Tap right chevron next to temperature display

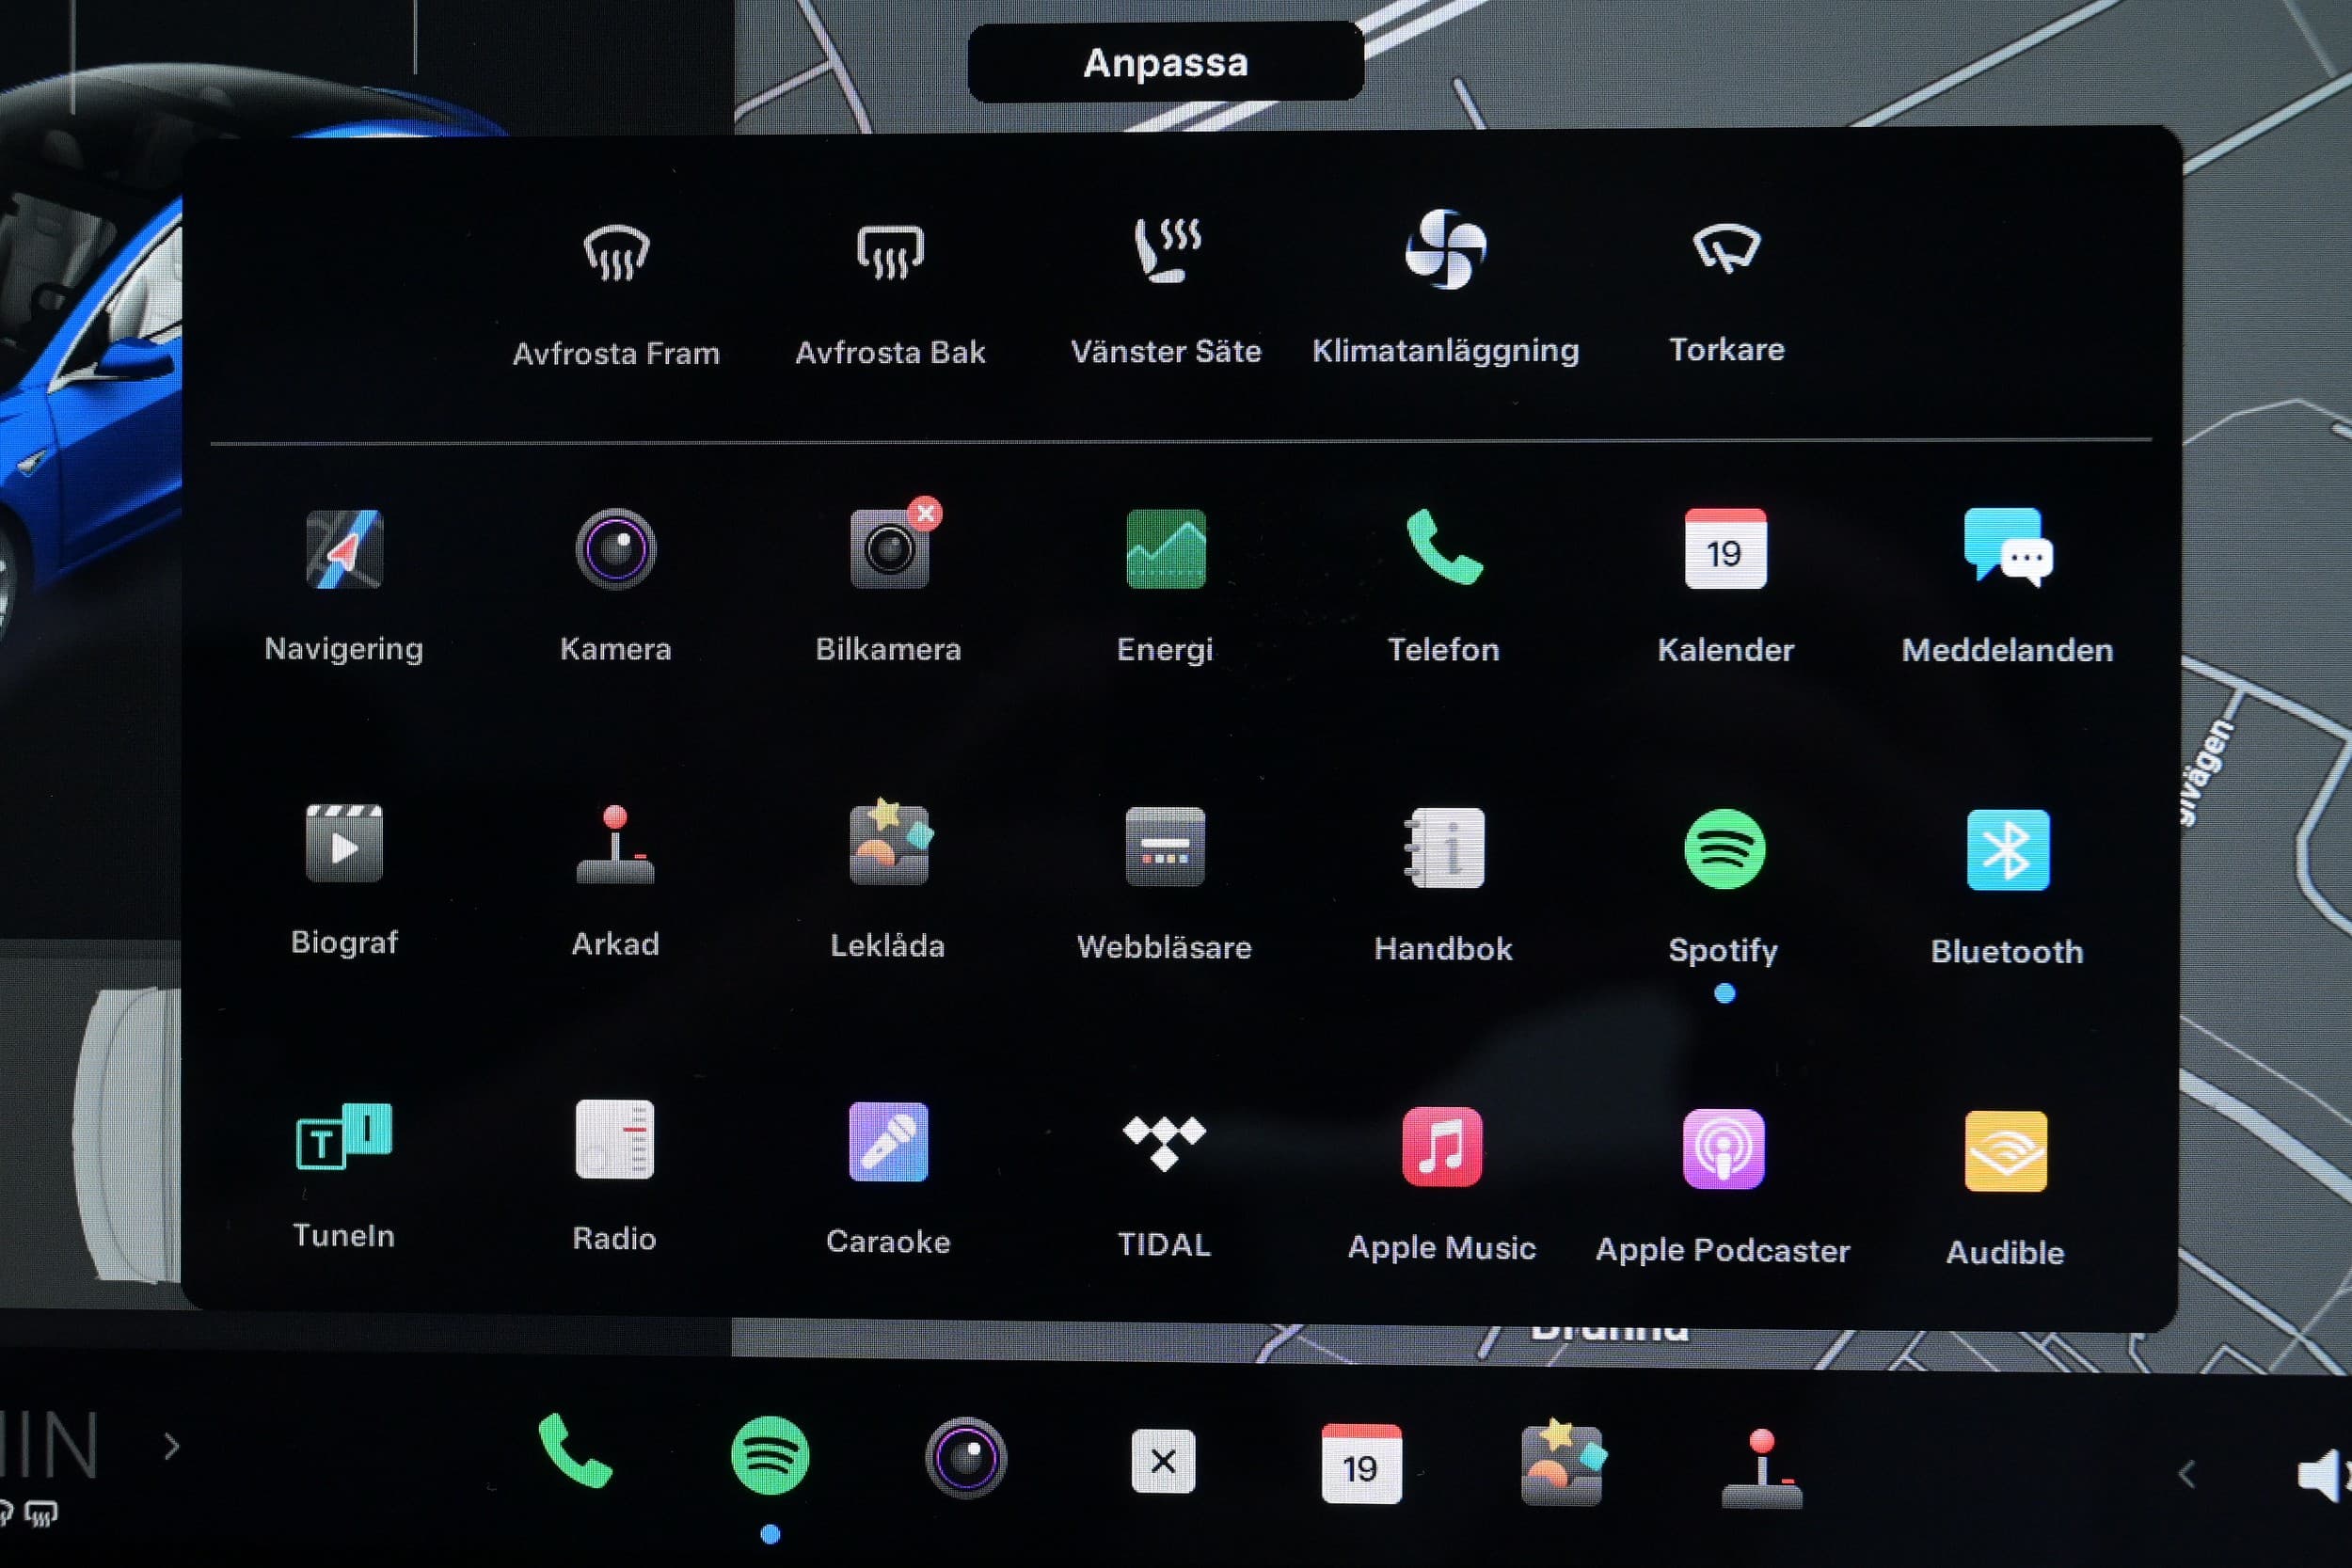coord(172,1447)
